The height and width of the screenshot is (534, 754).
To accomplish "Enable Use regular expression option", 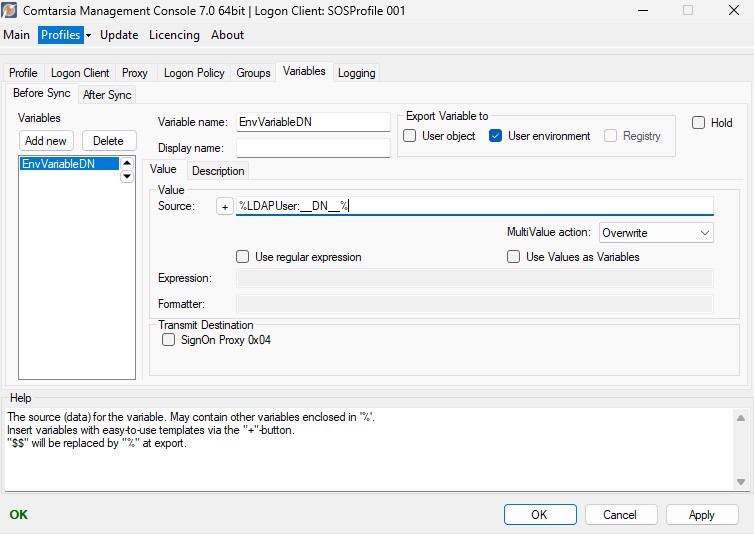I will tap(242, 257).
